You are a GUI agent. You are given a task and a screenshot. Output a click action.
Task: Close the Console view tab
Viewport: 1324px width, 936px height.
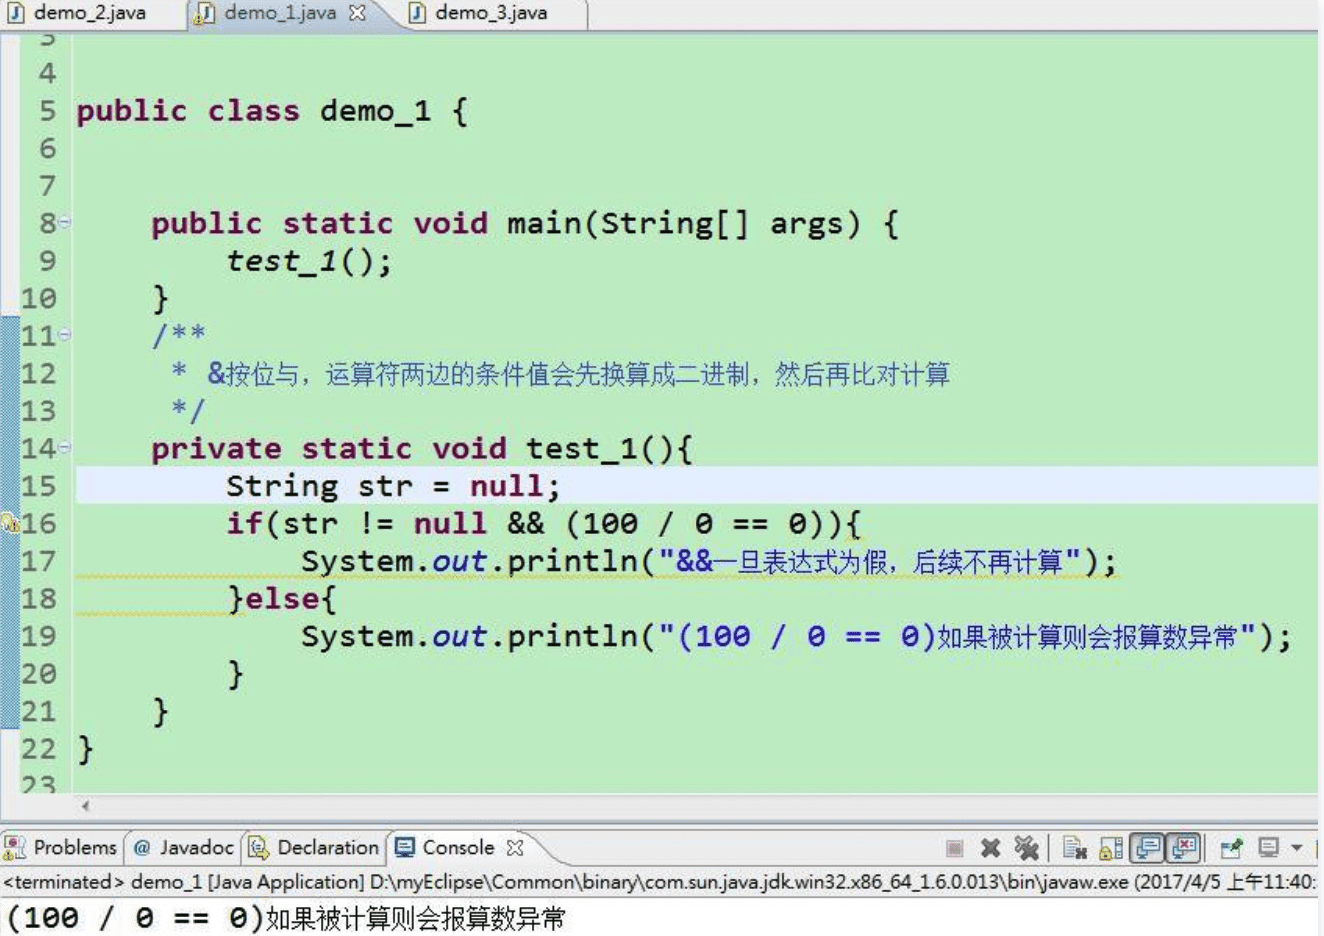pos(515,847)
